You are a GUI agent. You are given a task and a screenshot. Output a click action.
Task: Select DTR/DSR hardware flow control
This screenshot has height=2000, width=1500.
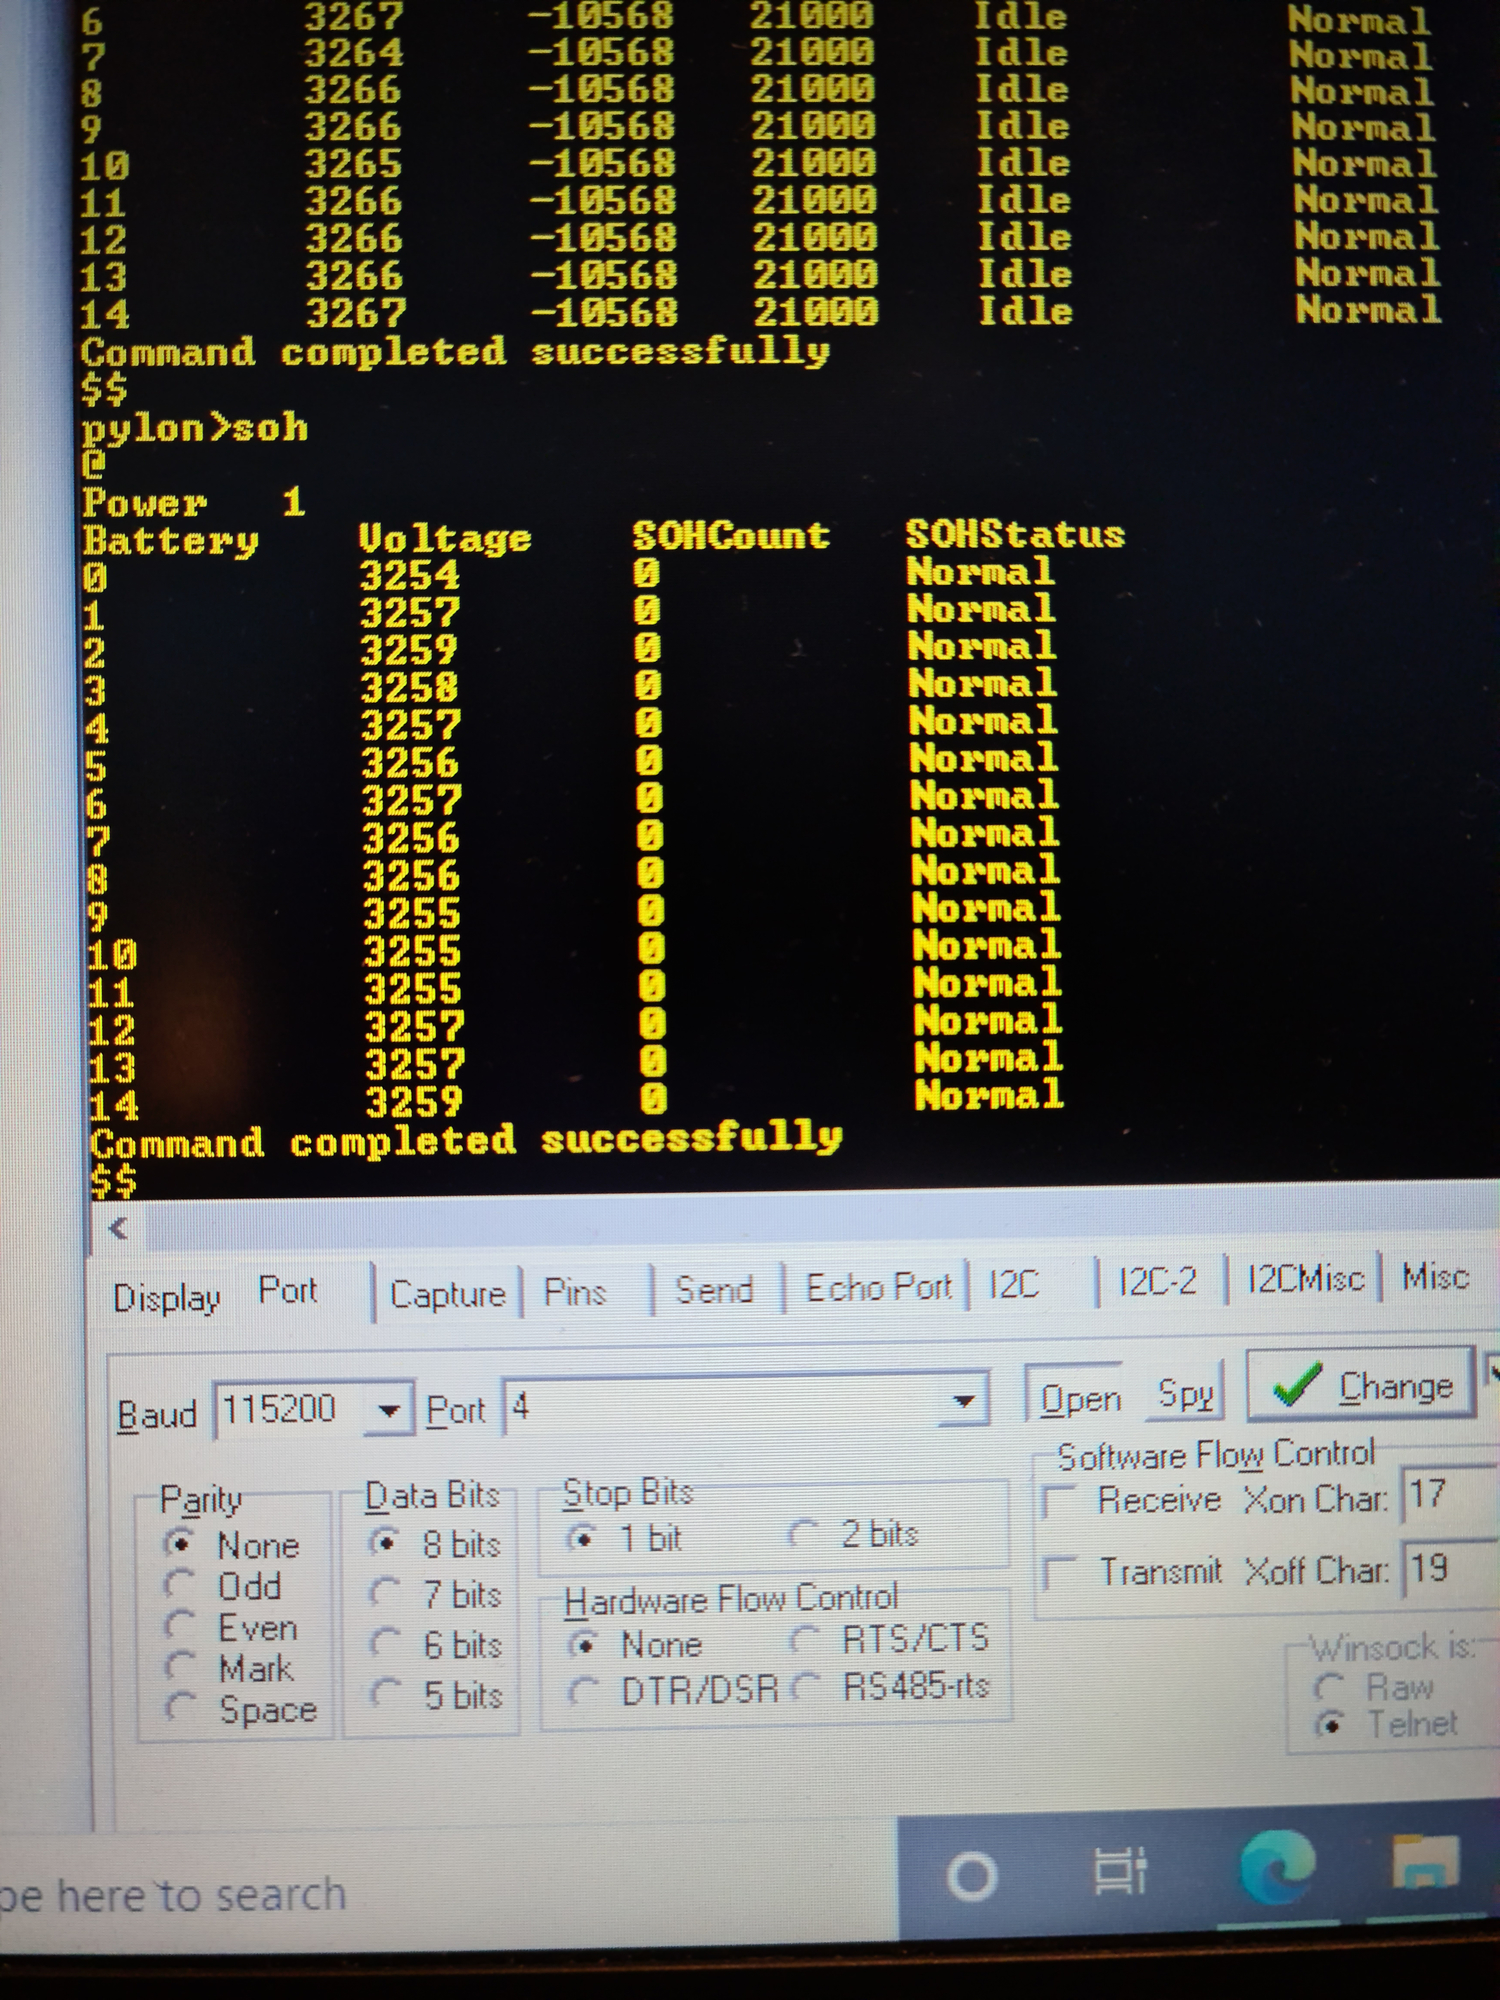click(x=674, y=1690)
